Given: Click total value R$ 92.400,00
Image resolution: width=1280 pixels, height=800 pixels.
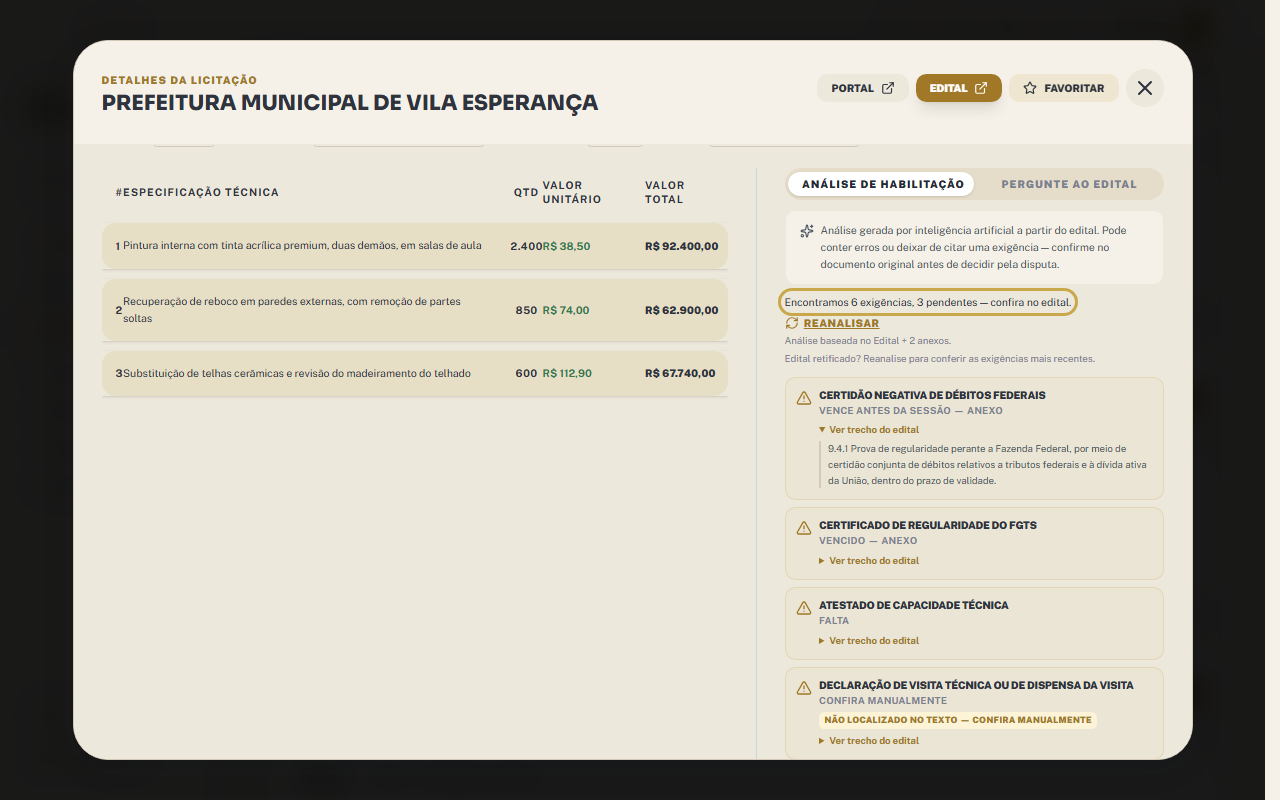Looking at the screenshot, I should 681,246.
